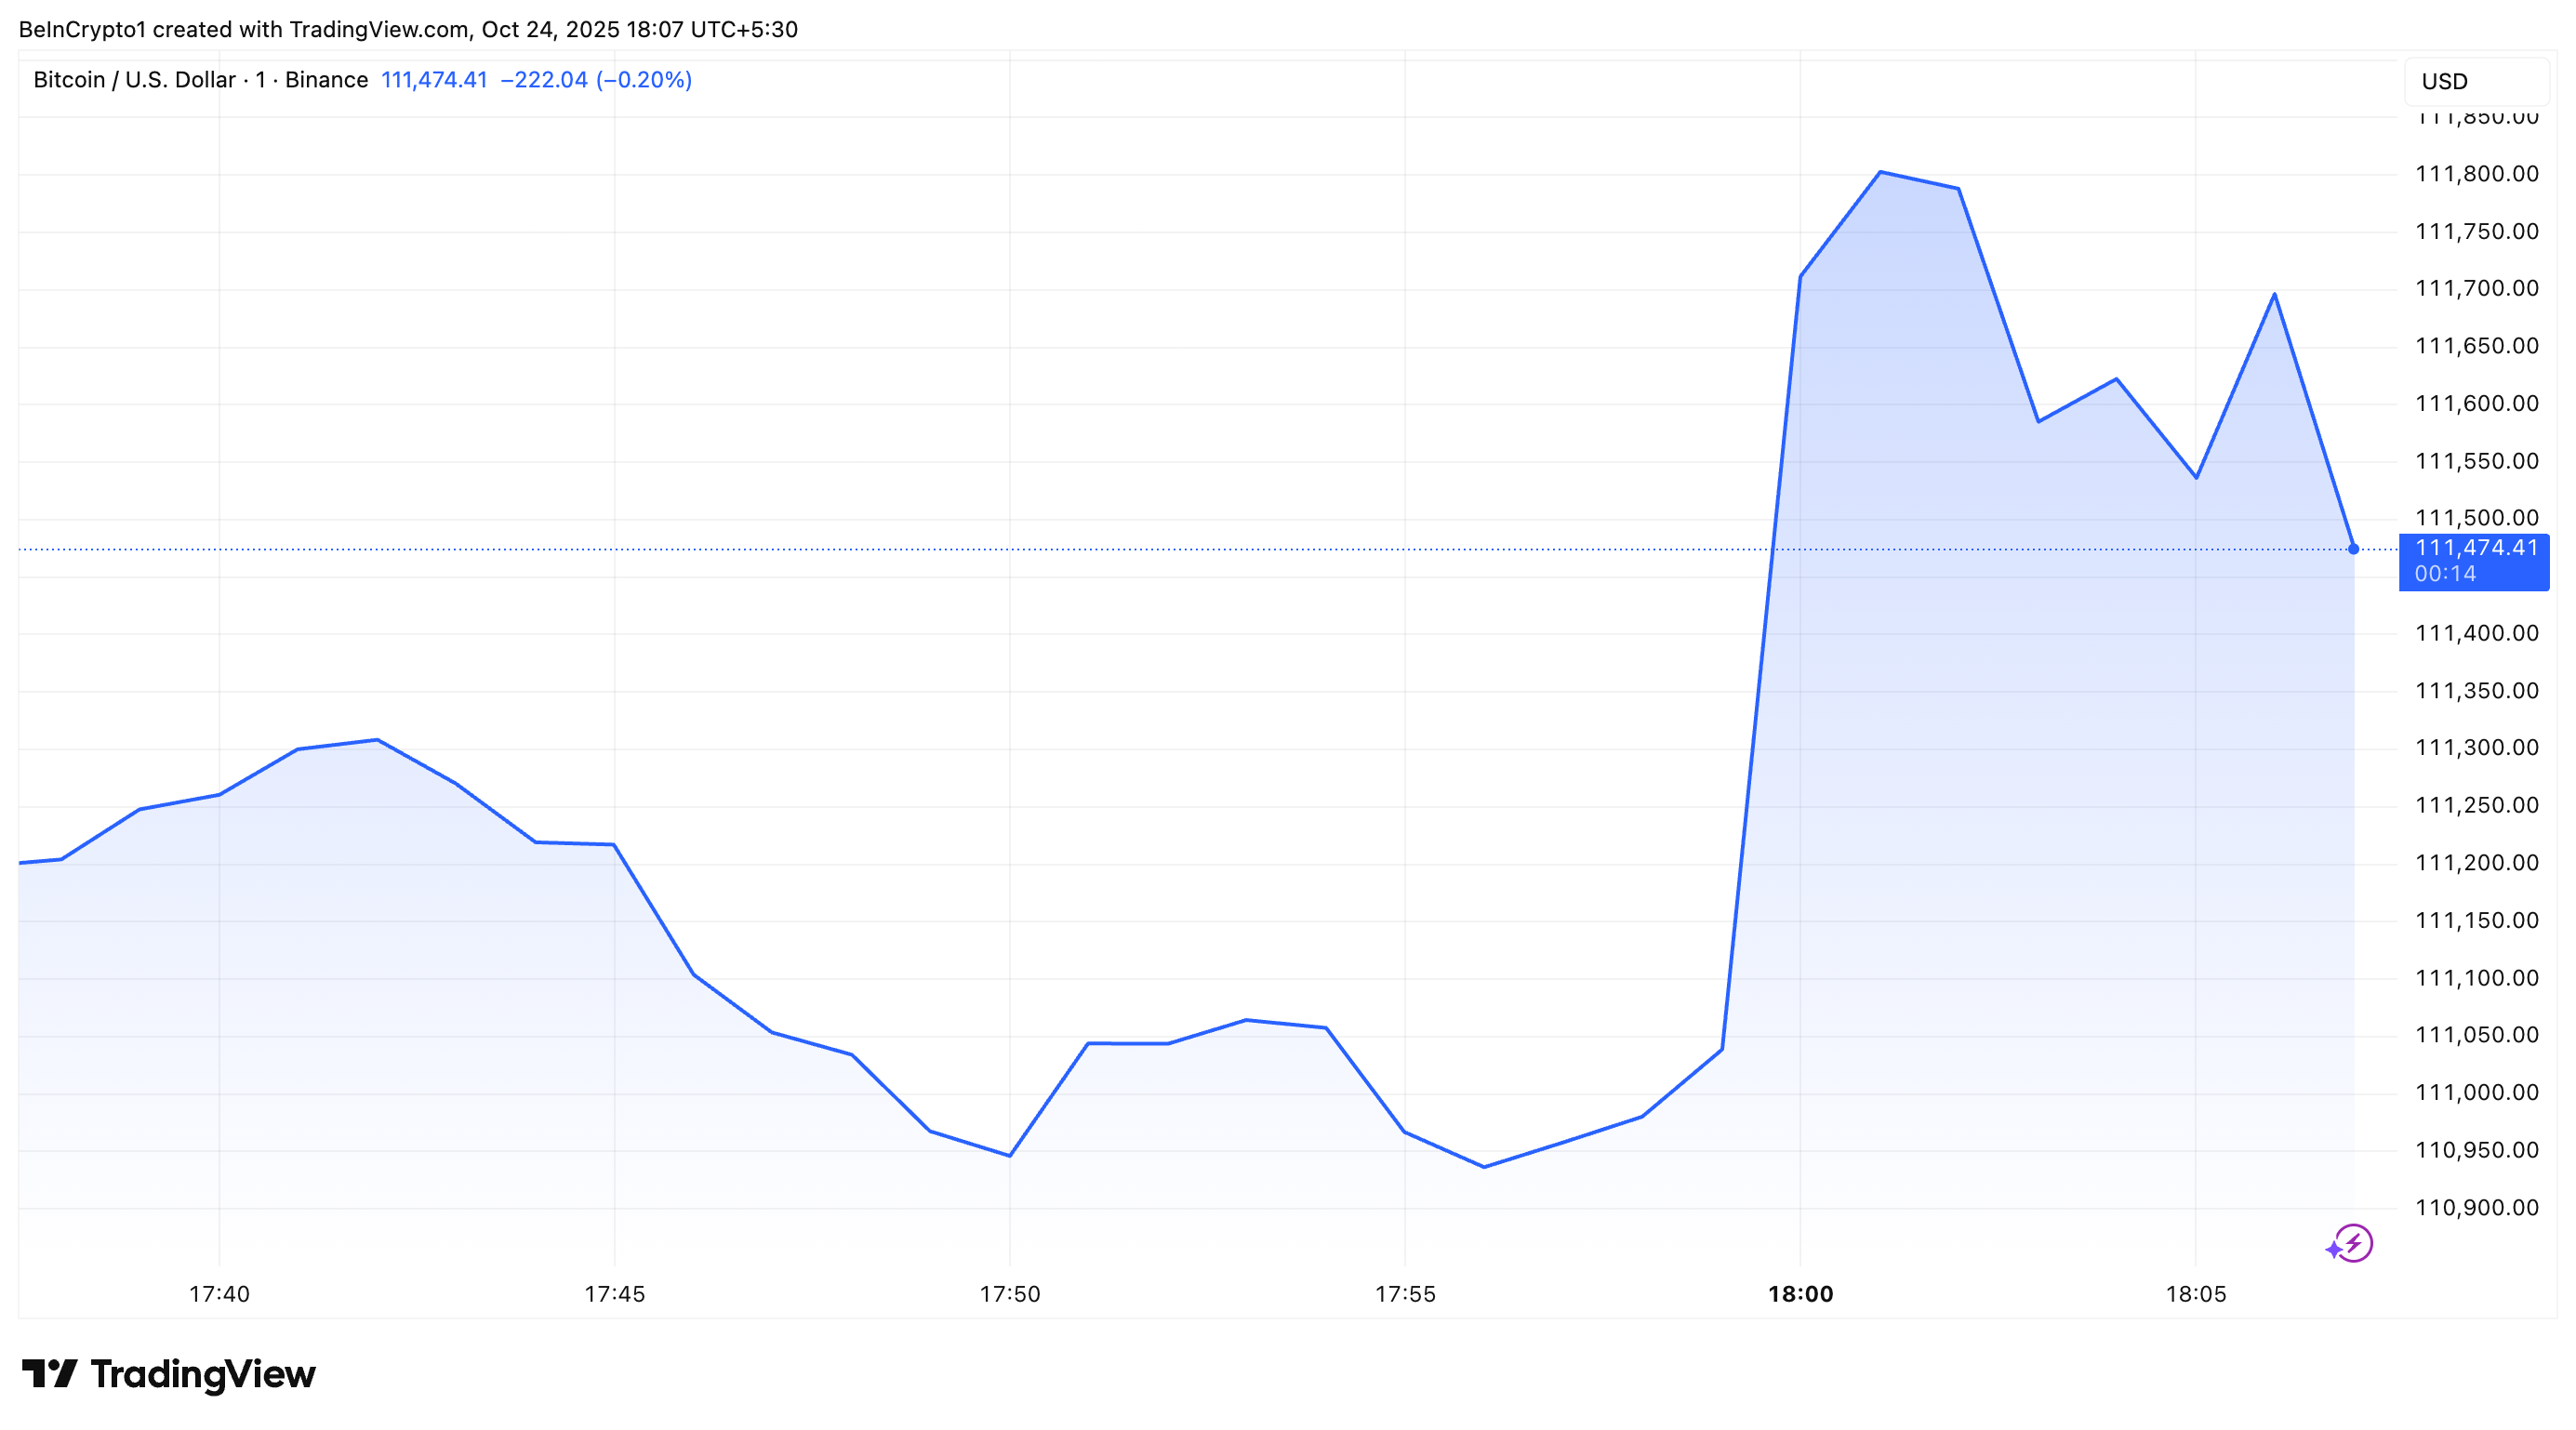Image resolution: width=2576 pixels, height=1430 pixels.
Task: Click the 111,474.41 value in the legend
Action: pyautogui.click(x=434, y=80)
